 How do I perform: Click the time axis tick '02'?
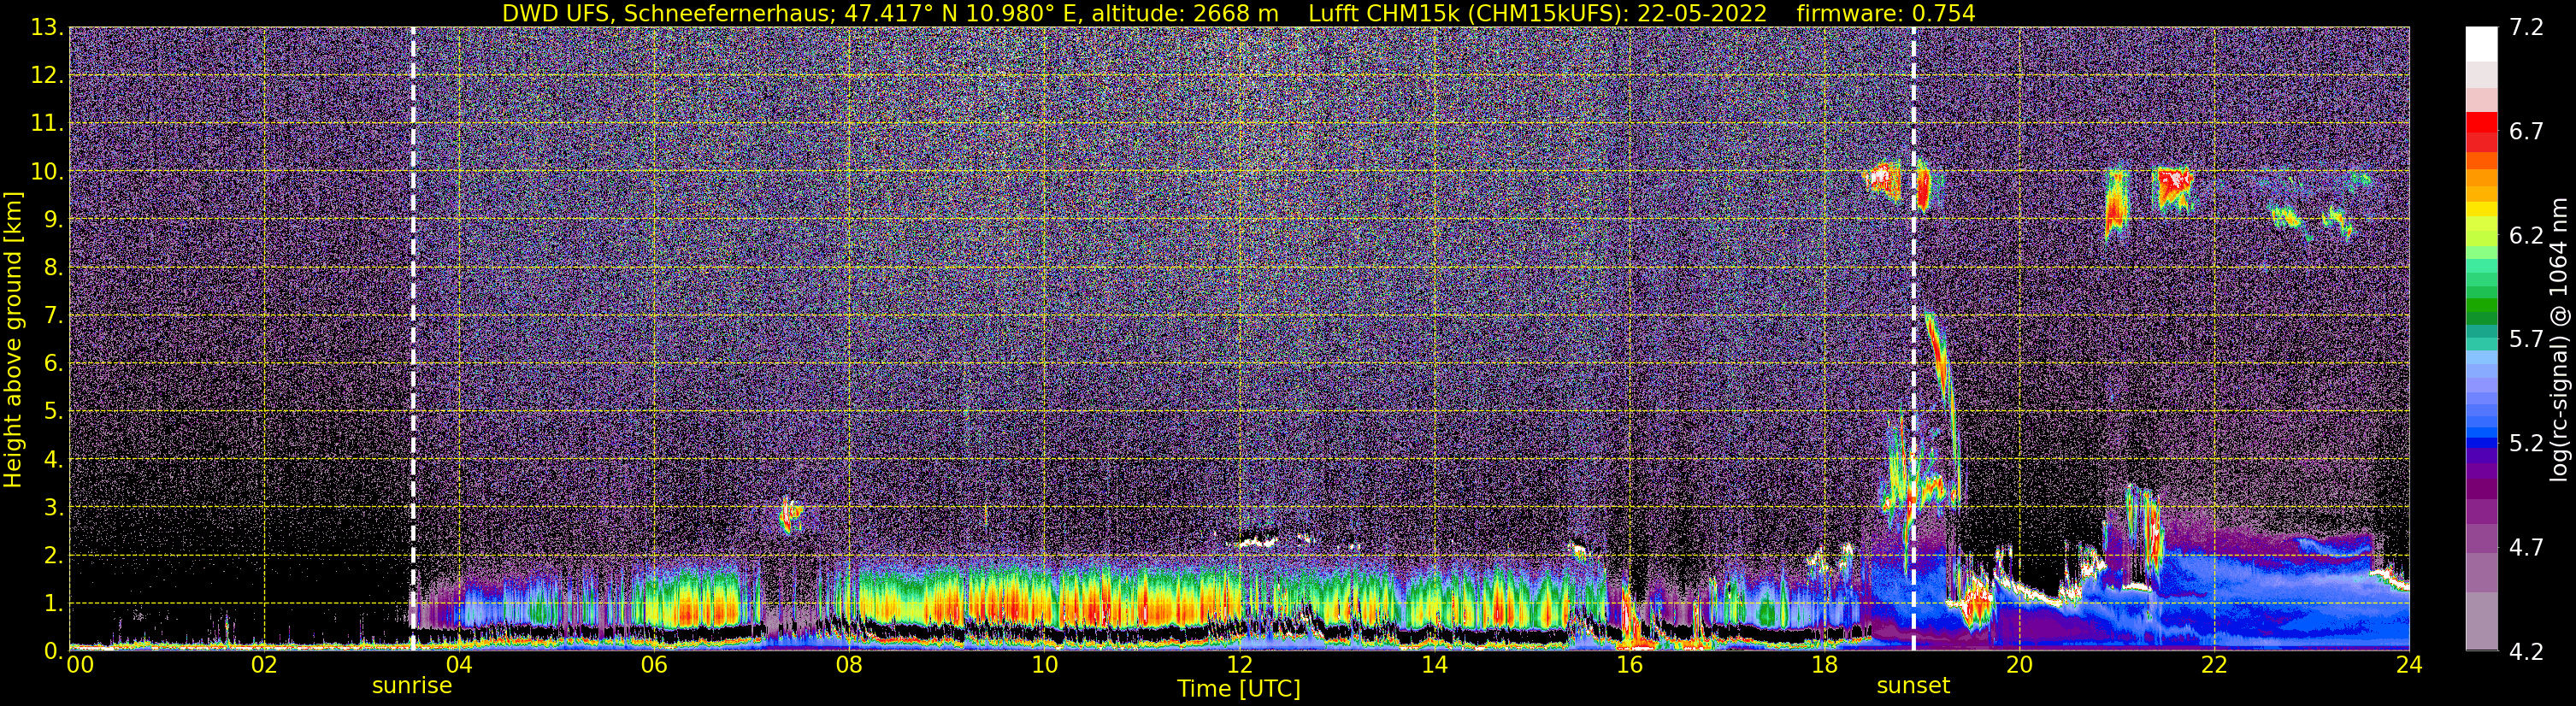pos(264,665)
